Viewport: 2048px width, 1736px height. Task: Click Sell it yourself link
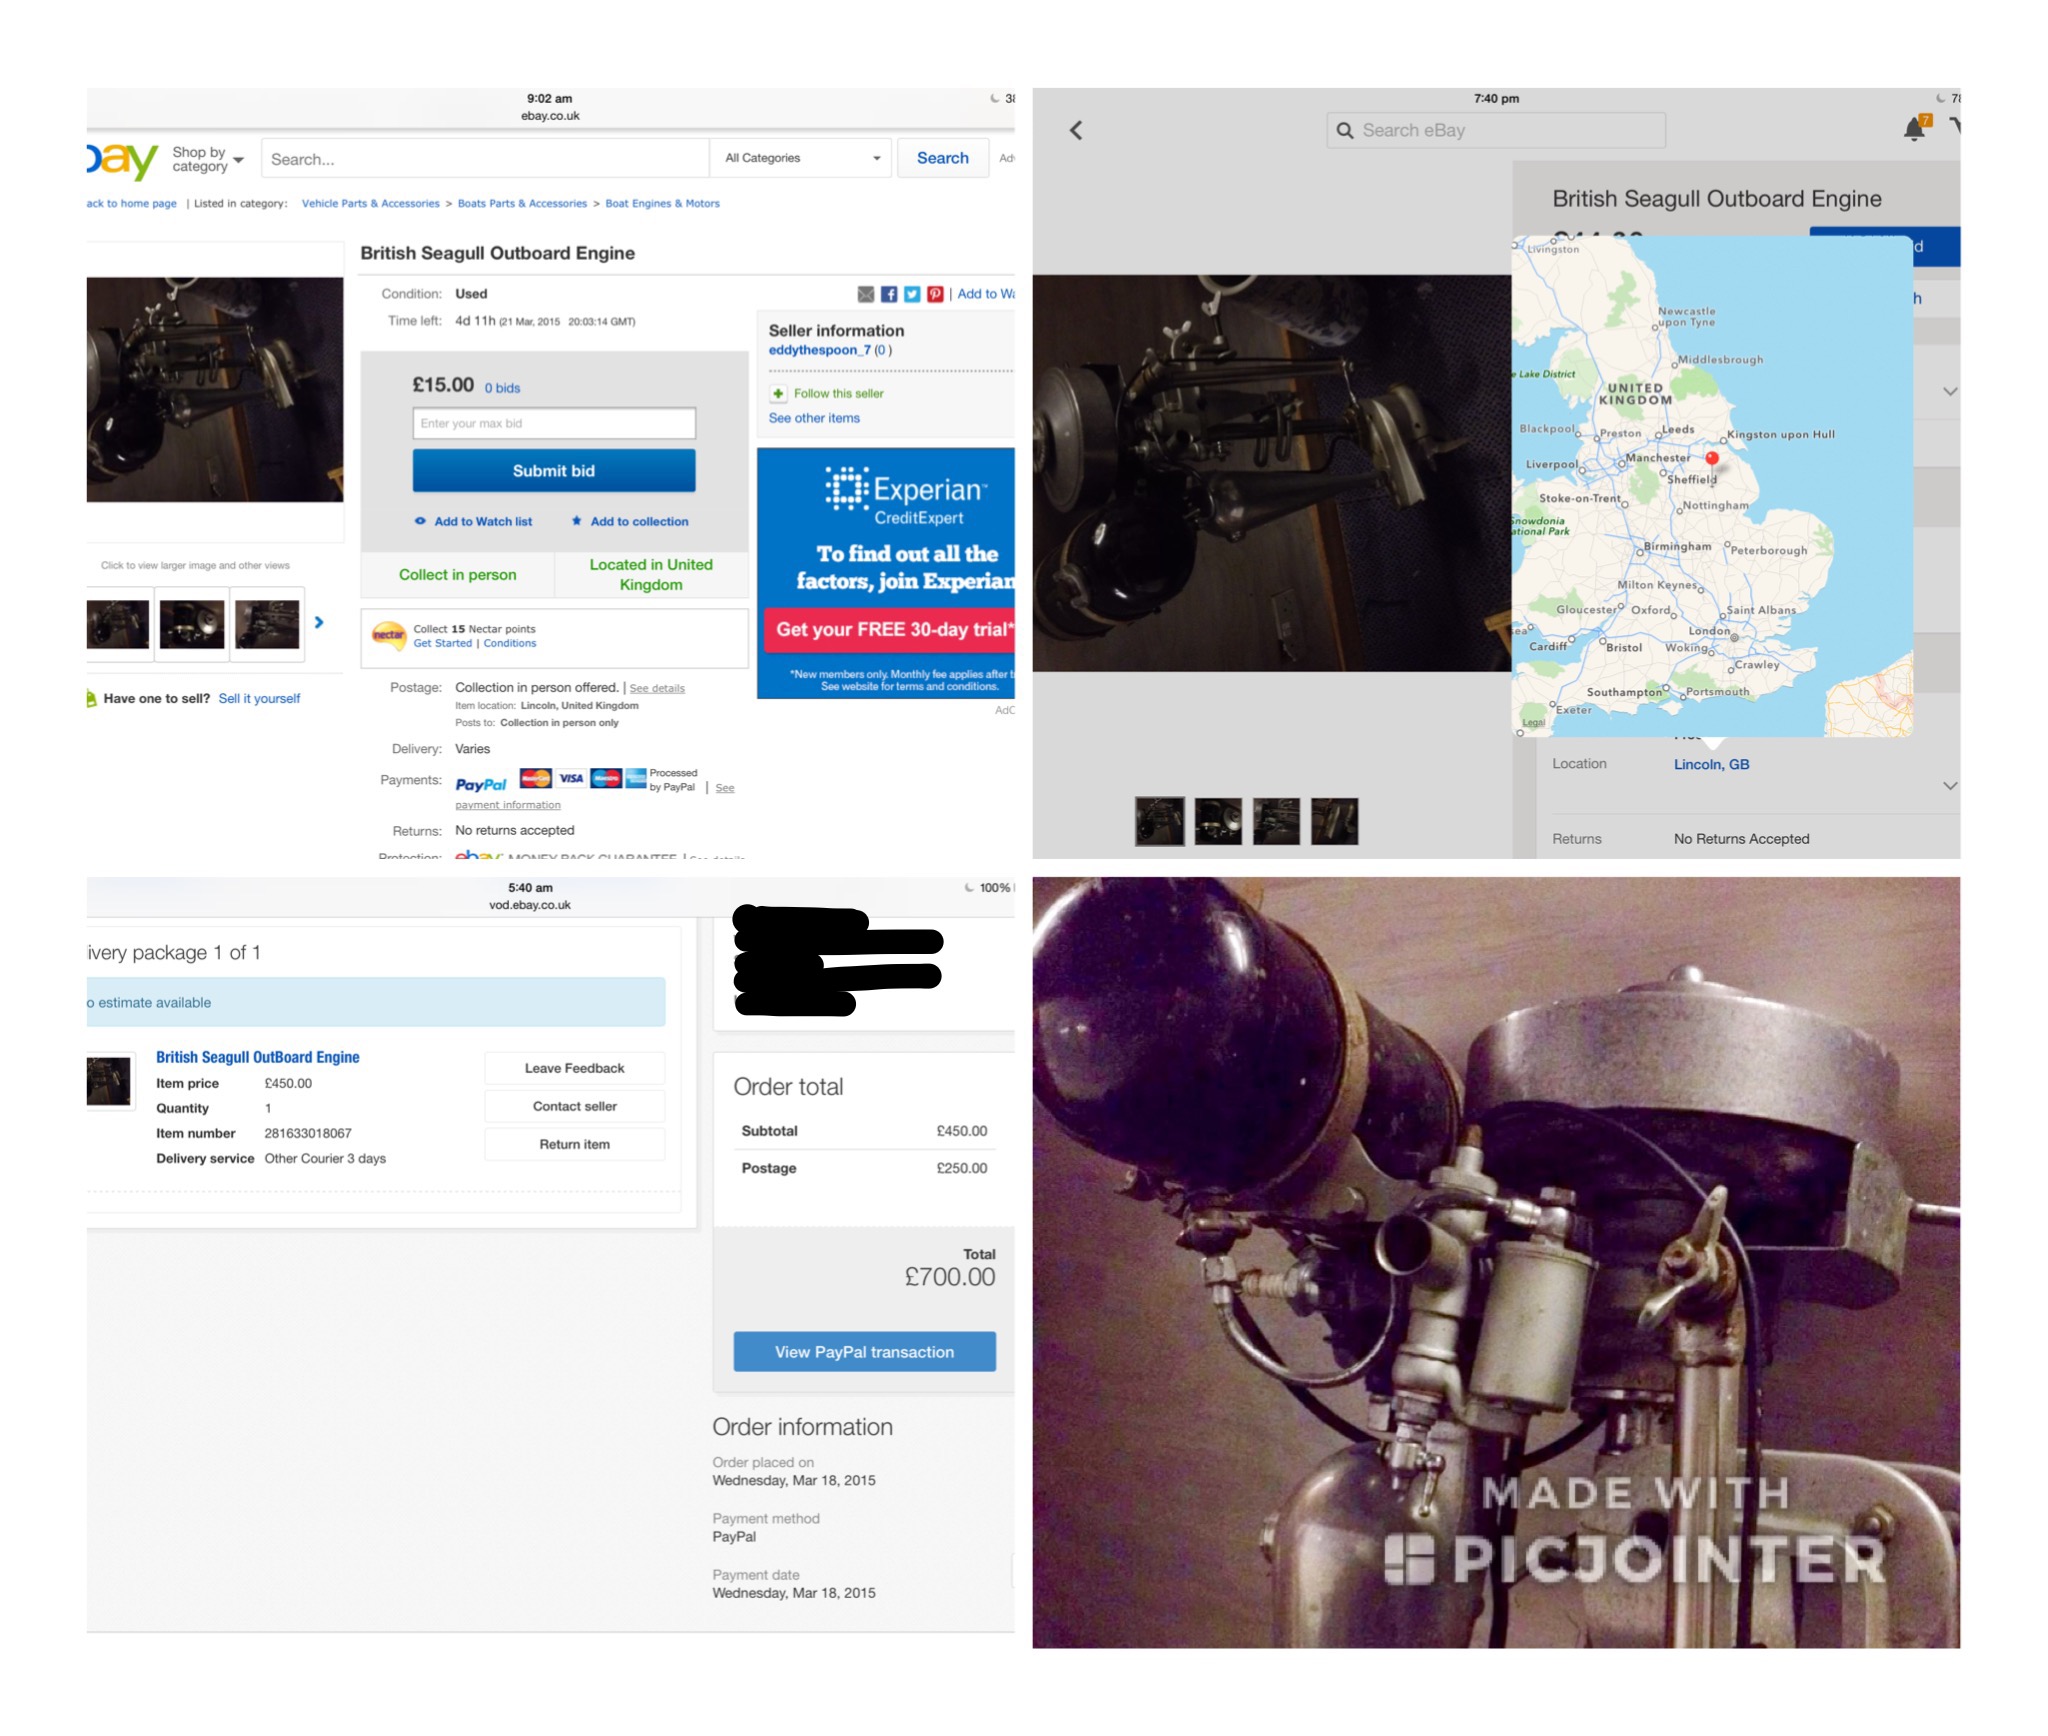point(259,698)
